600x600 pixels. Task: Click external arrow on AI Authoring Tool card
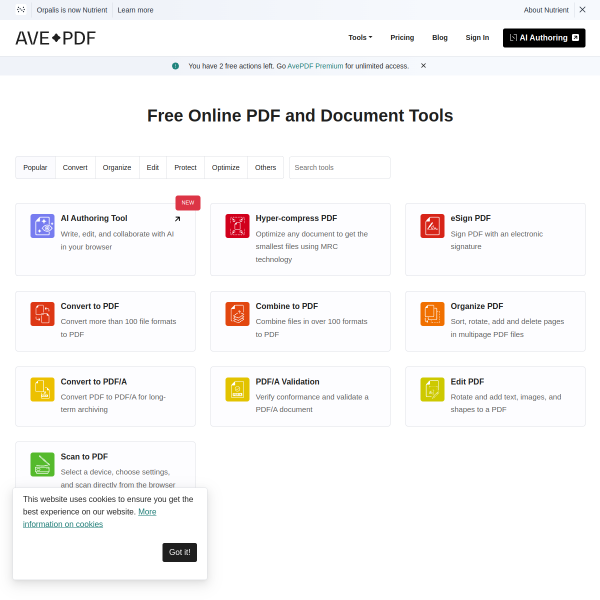click(x=177, y=219)
